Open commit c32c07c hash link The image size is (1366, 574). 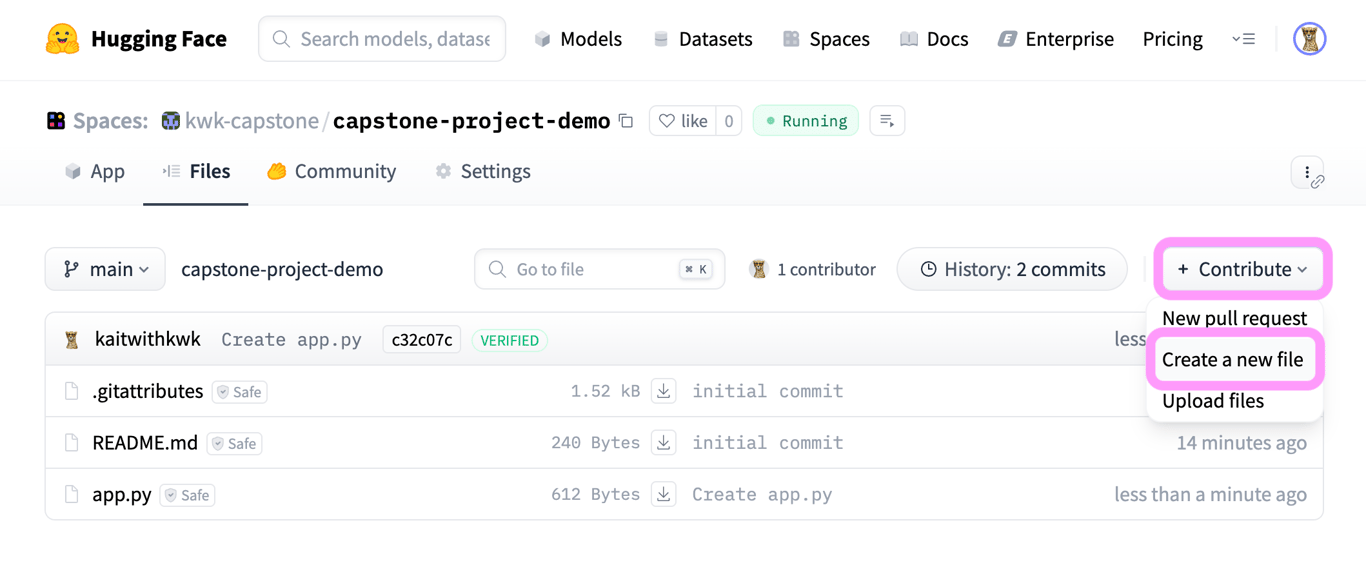(421, 340)
